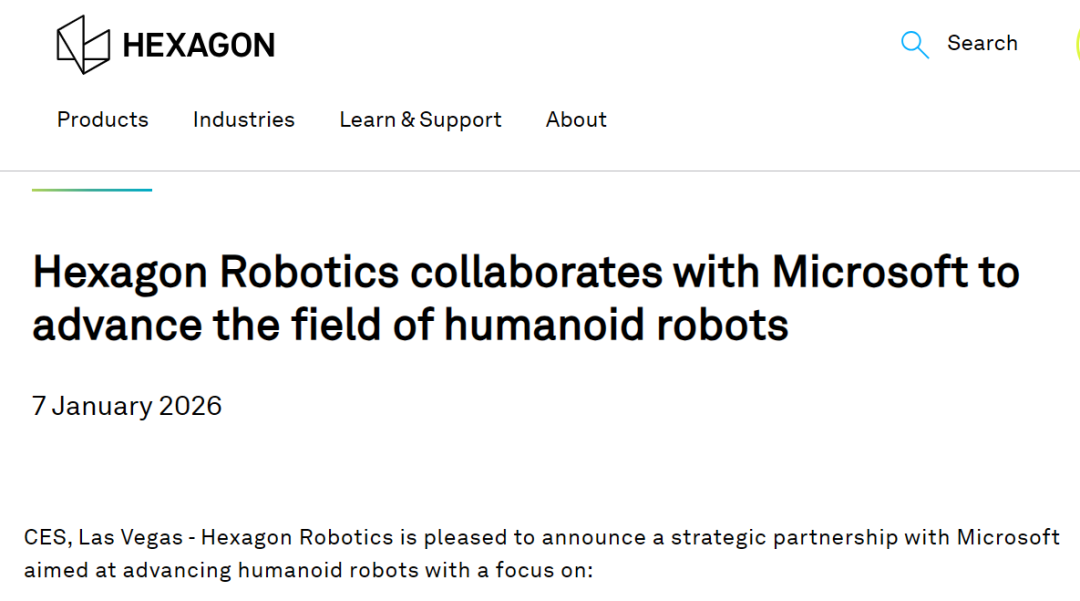Click the date 7 January 2026
This screenshot has width=1080, height=601.
coord(127,406)
